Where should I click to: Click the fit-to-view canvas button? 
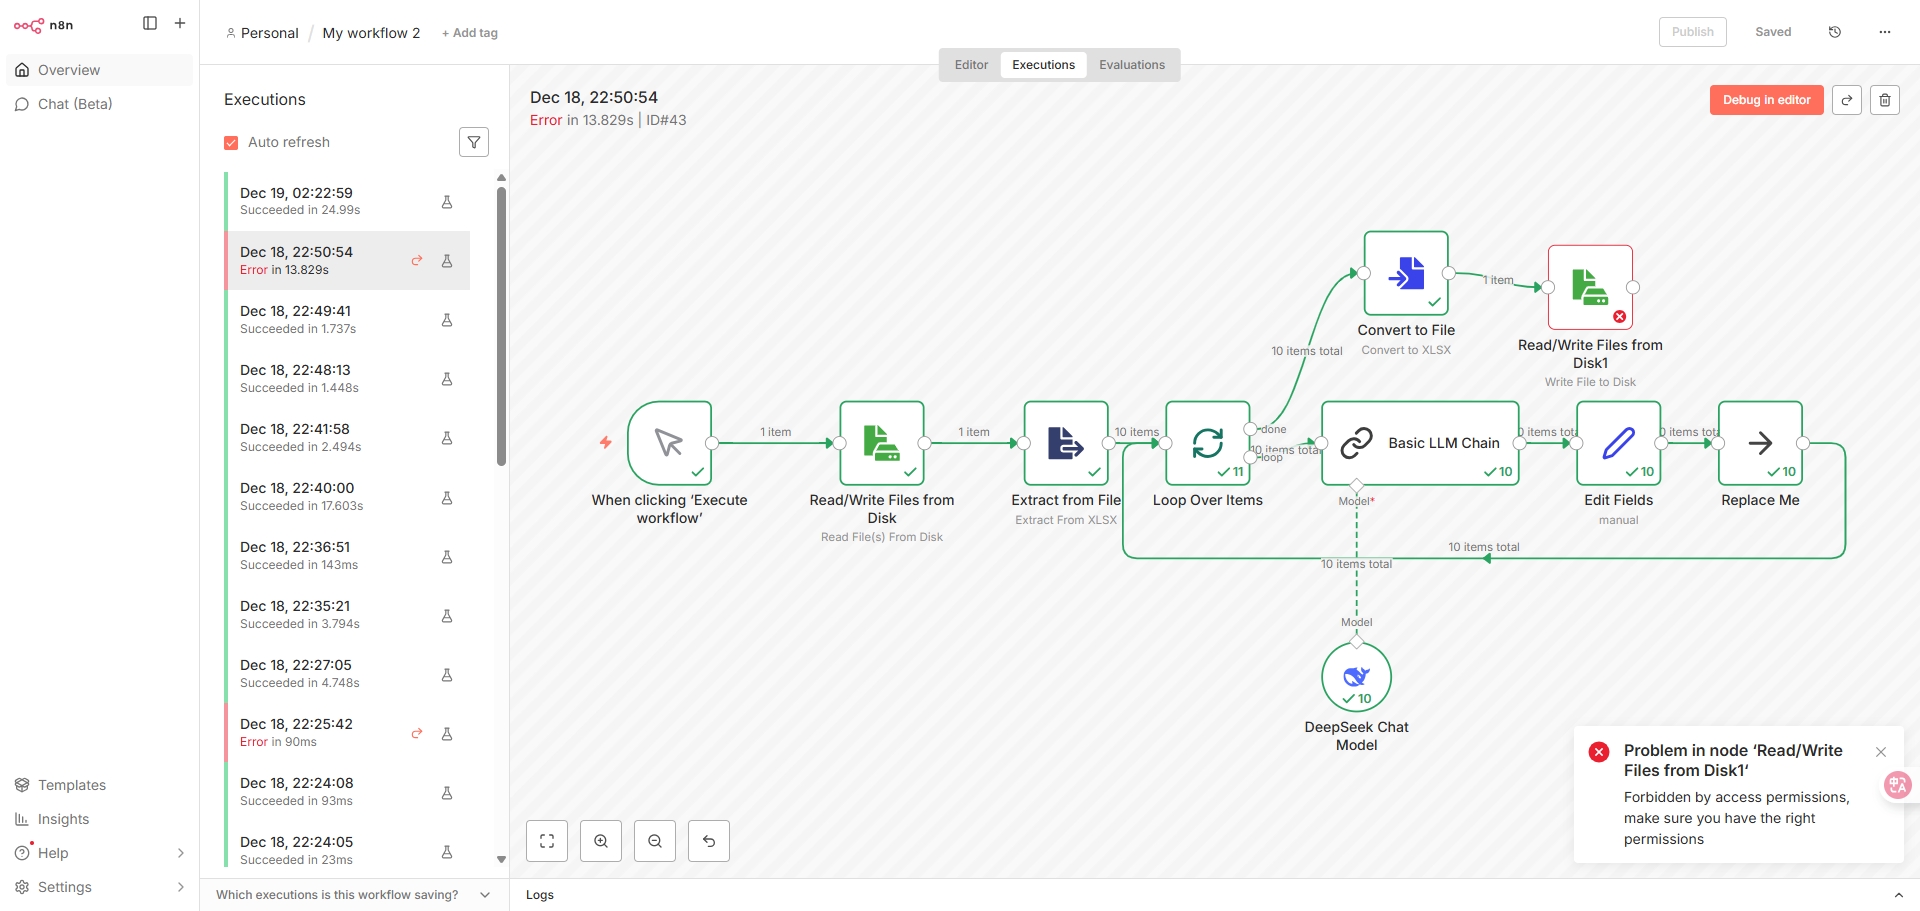coord(547,841)
